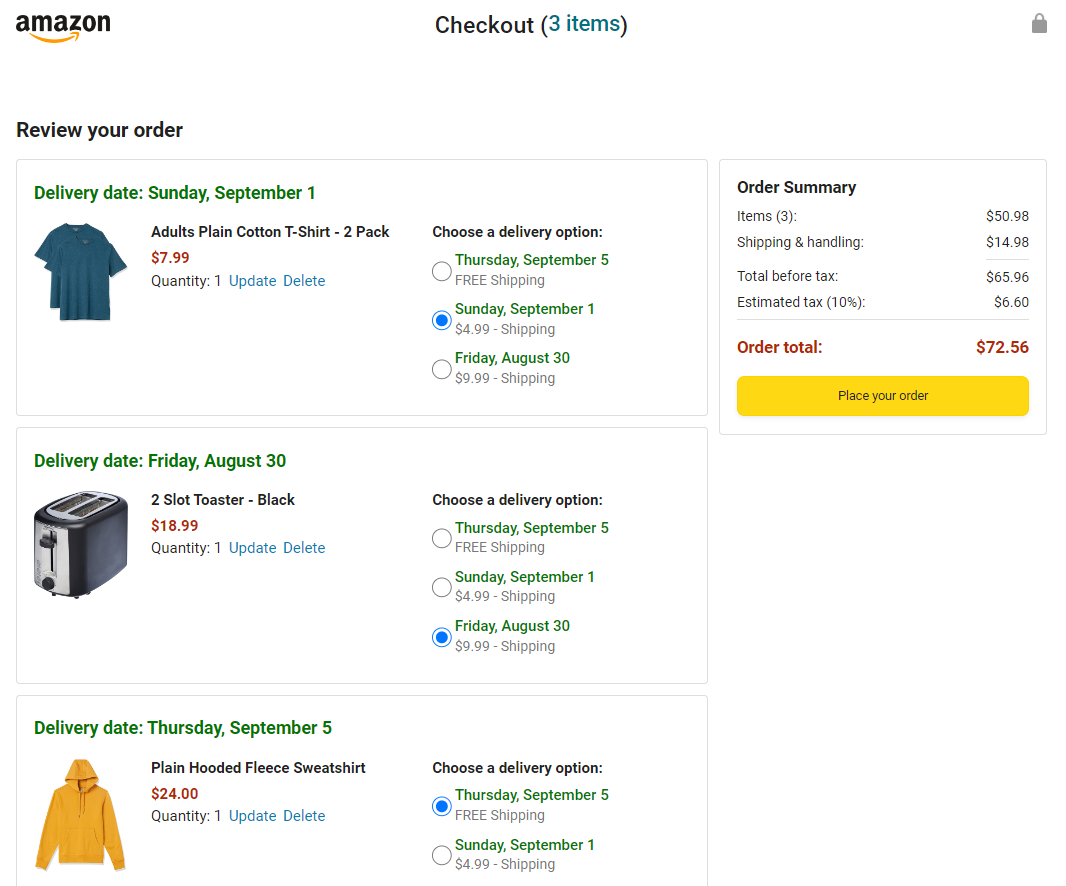Click the Plain Hooded Fleece Sweatshirt title
The width and height of the screenshot is (1066, 886).
258,768
